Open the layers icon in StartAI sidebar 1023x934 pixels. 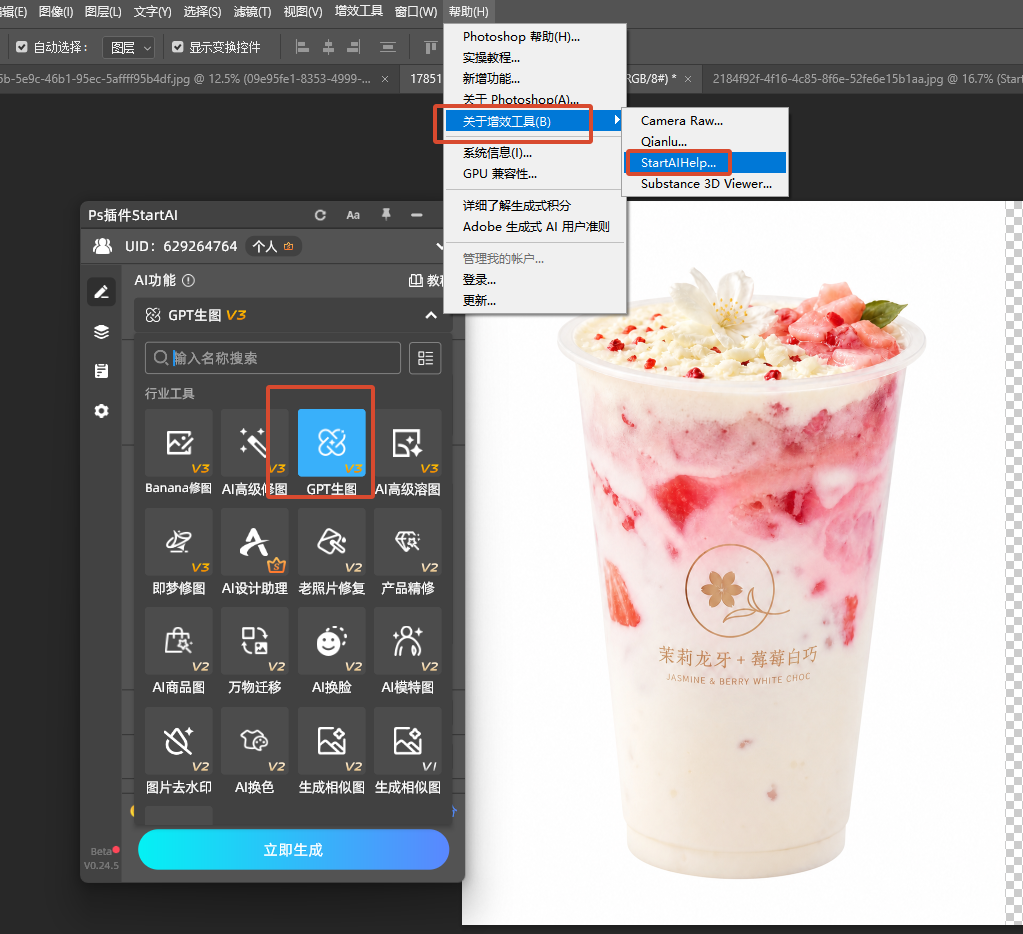(101, 331)
